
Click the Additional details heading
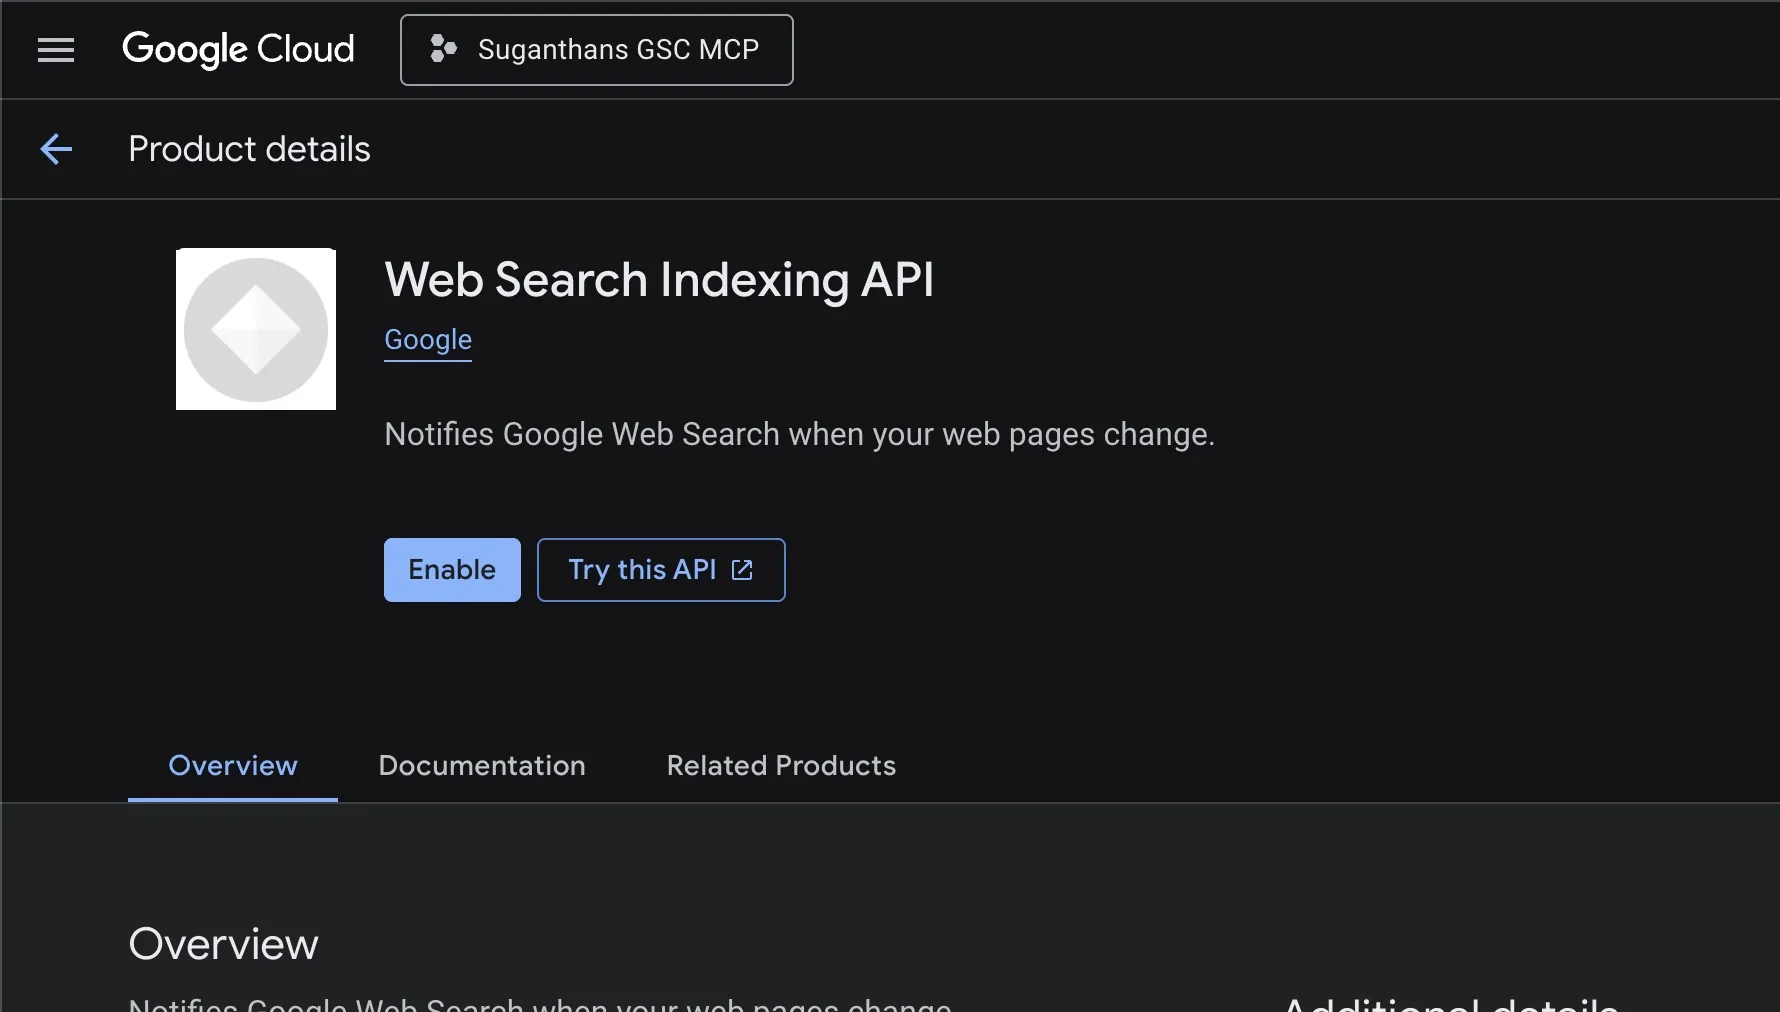coord(1450,1005)
